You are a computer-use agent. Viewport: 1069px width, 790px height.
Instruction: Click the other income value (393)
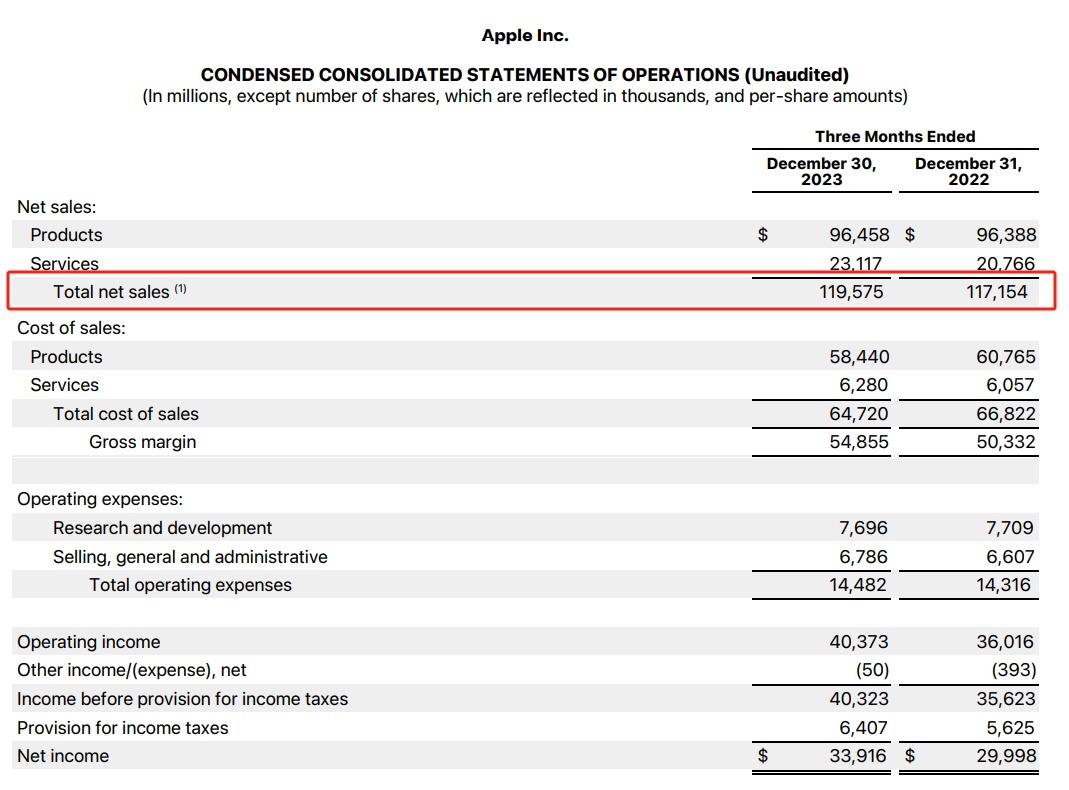[x=1014, y=670]
